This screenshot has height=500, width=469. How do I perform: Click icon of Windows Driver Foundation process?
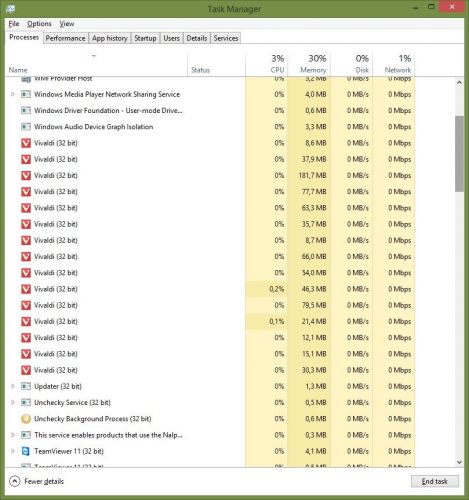tap(26, 110)
